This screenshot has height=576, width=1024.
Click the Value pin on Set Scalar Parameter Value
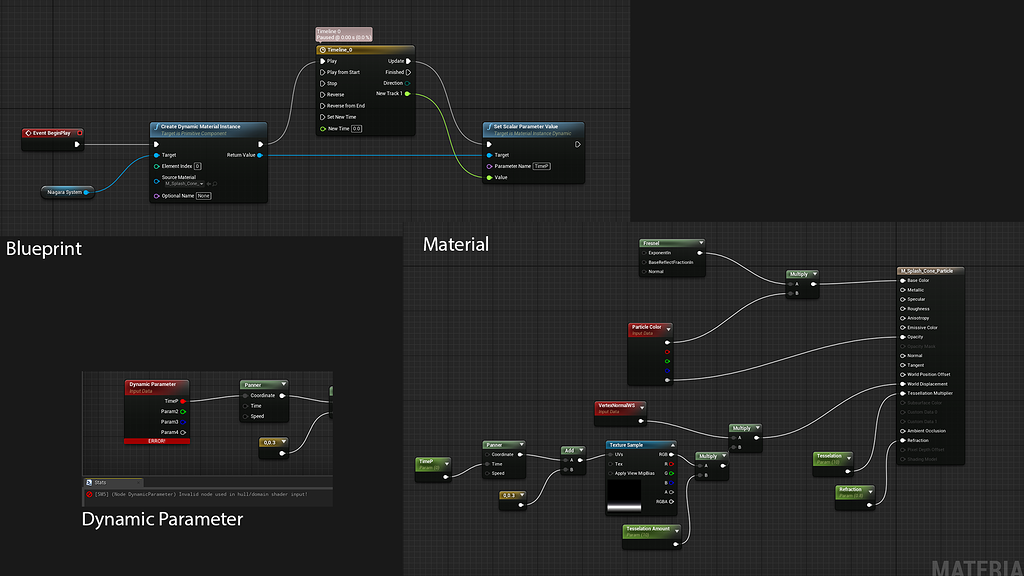click(x=489, y=177)
